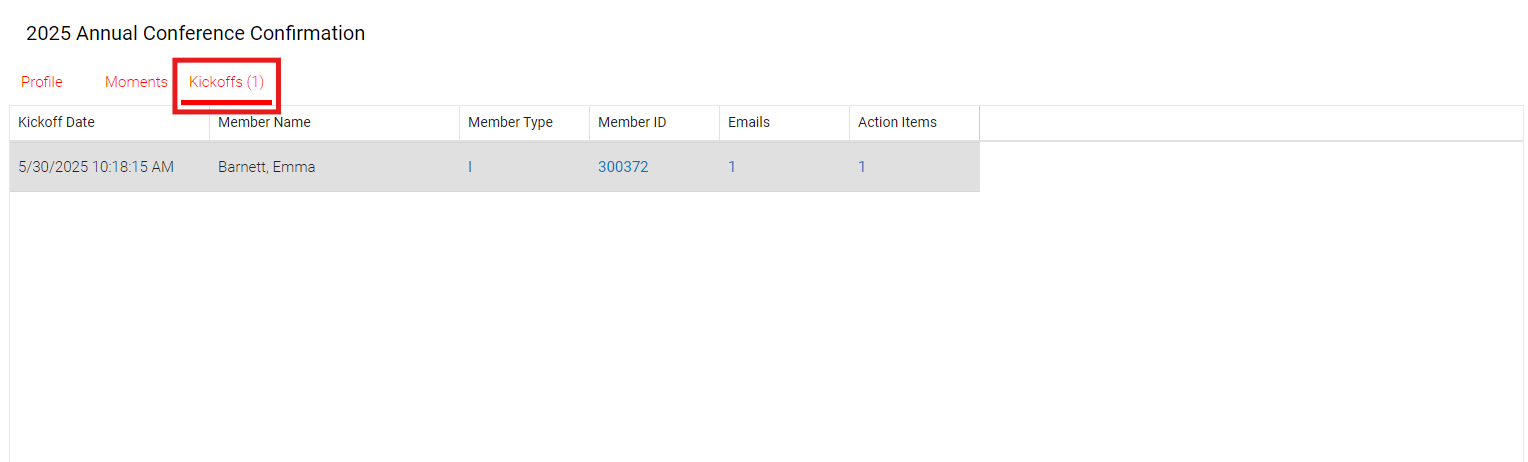1528x462 pixels.
Task: Open the Emails count link for Emma
Action: click(732, 167)
